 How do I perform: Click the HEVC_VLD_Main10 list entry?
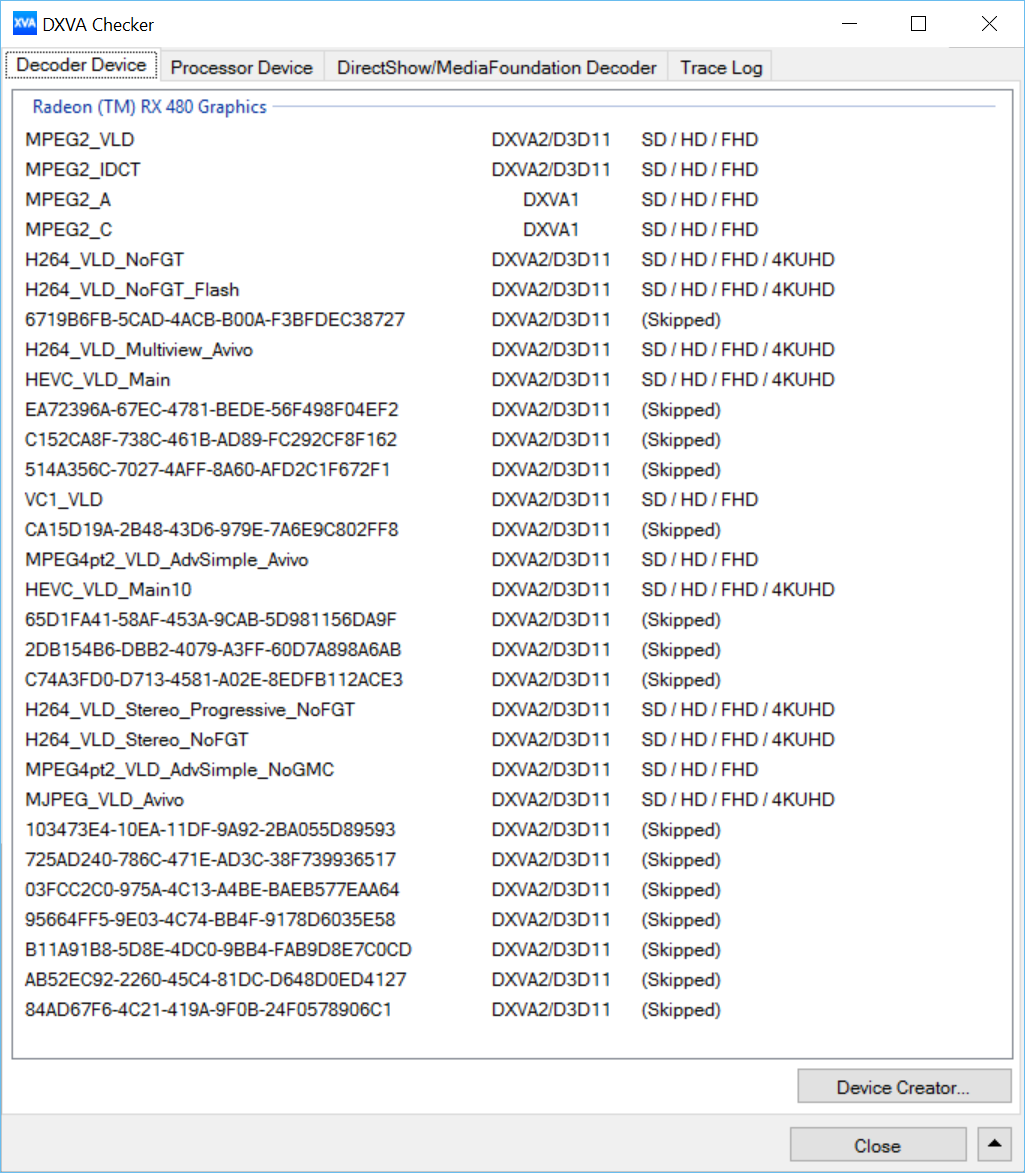click(x=108, y=590)
